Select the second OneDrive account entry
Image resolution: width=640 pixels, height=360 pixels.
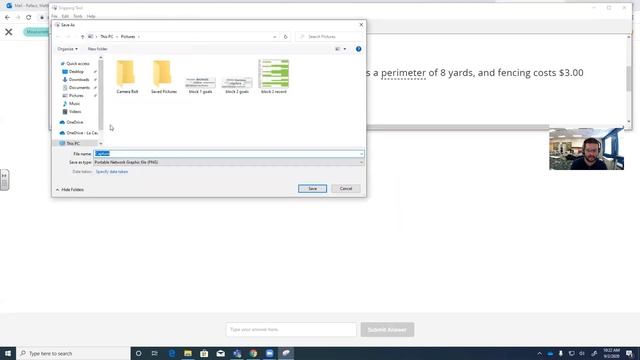pyautogui.click(x=79, y=133)
